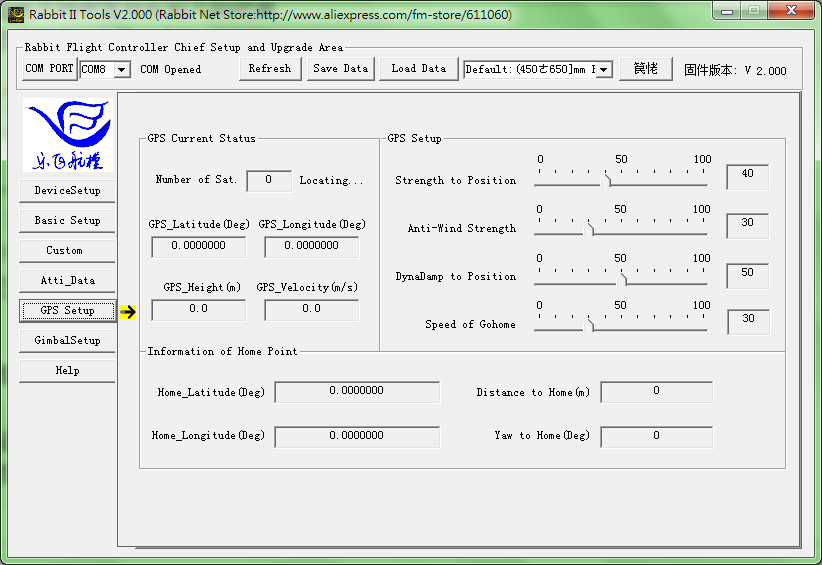Click the GPS_Longitude value field
822x565 pixels.
(312, 247)
